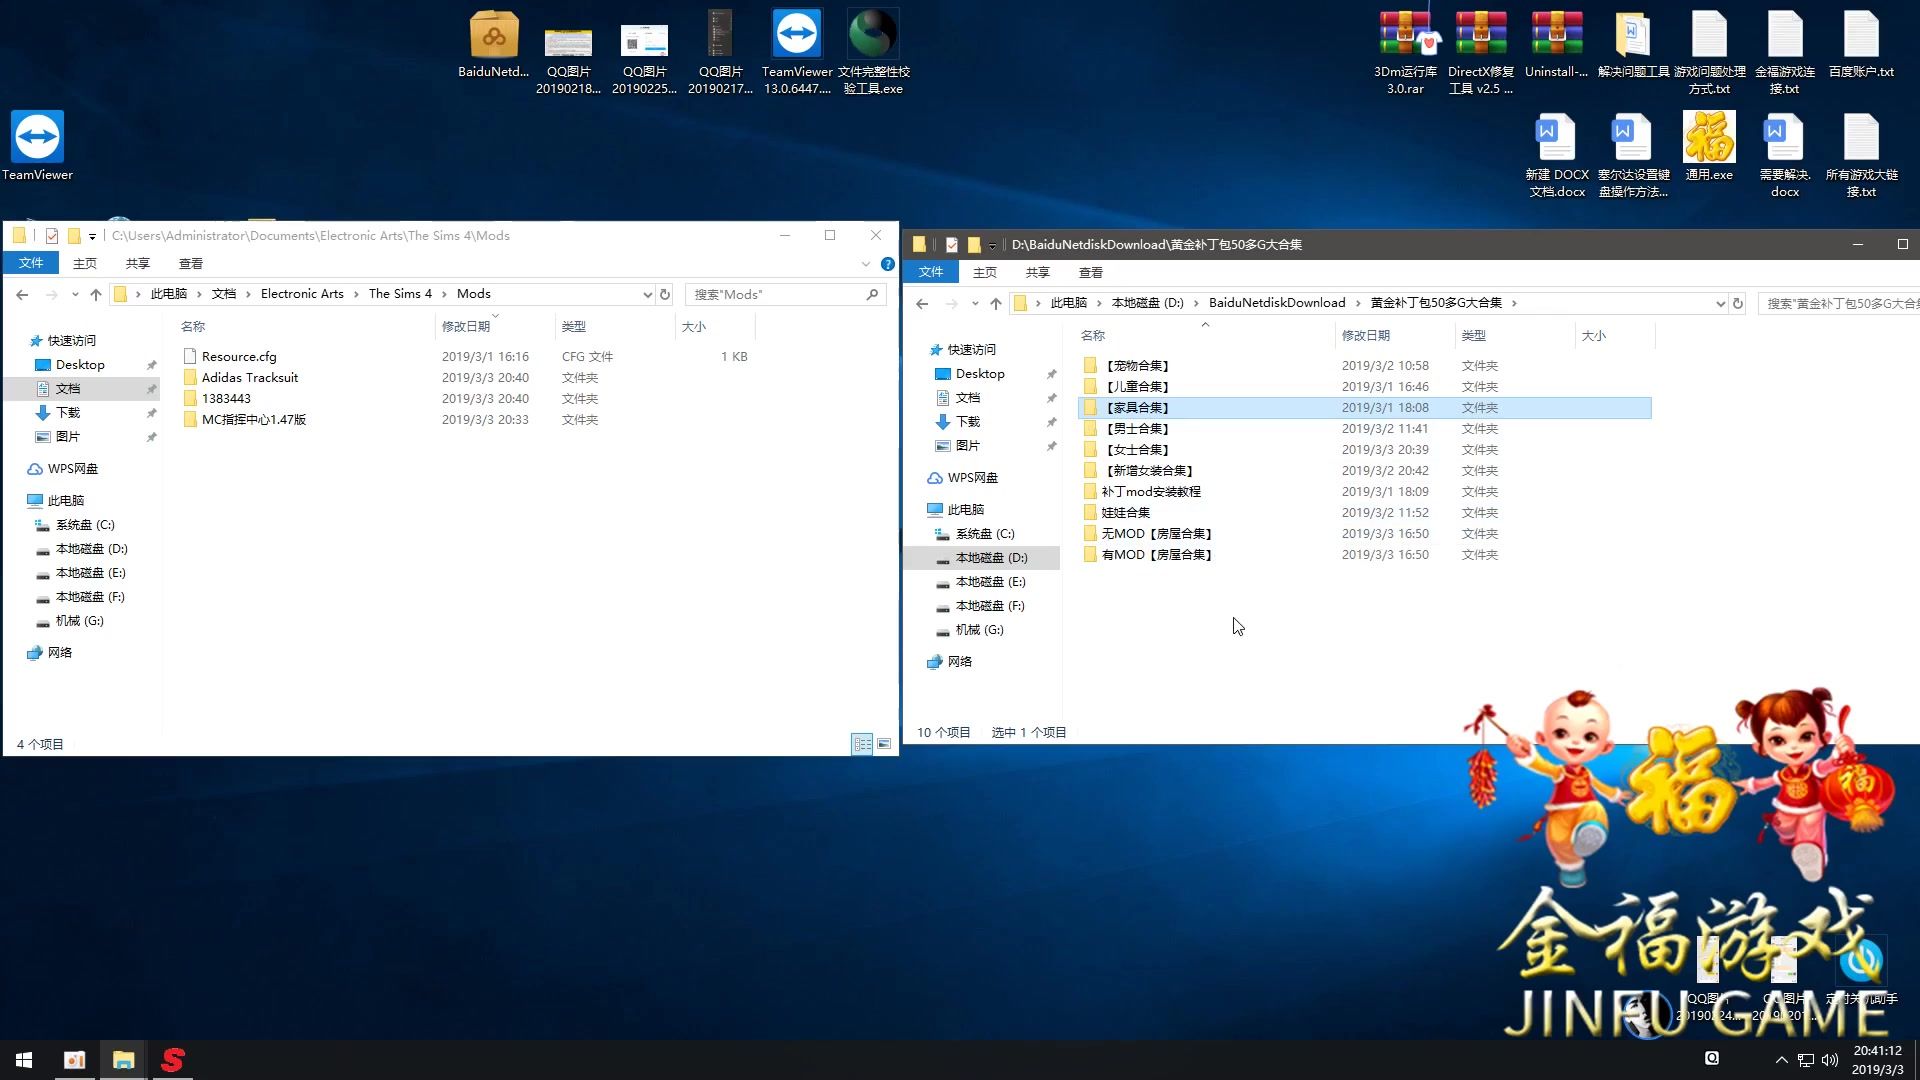Sort 黄金补丁包 window by 名称 column

pyautogui.click(x=1205, y=335)
